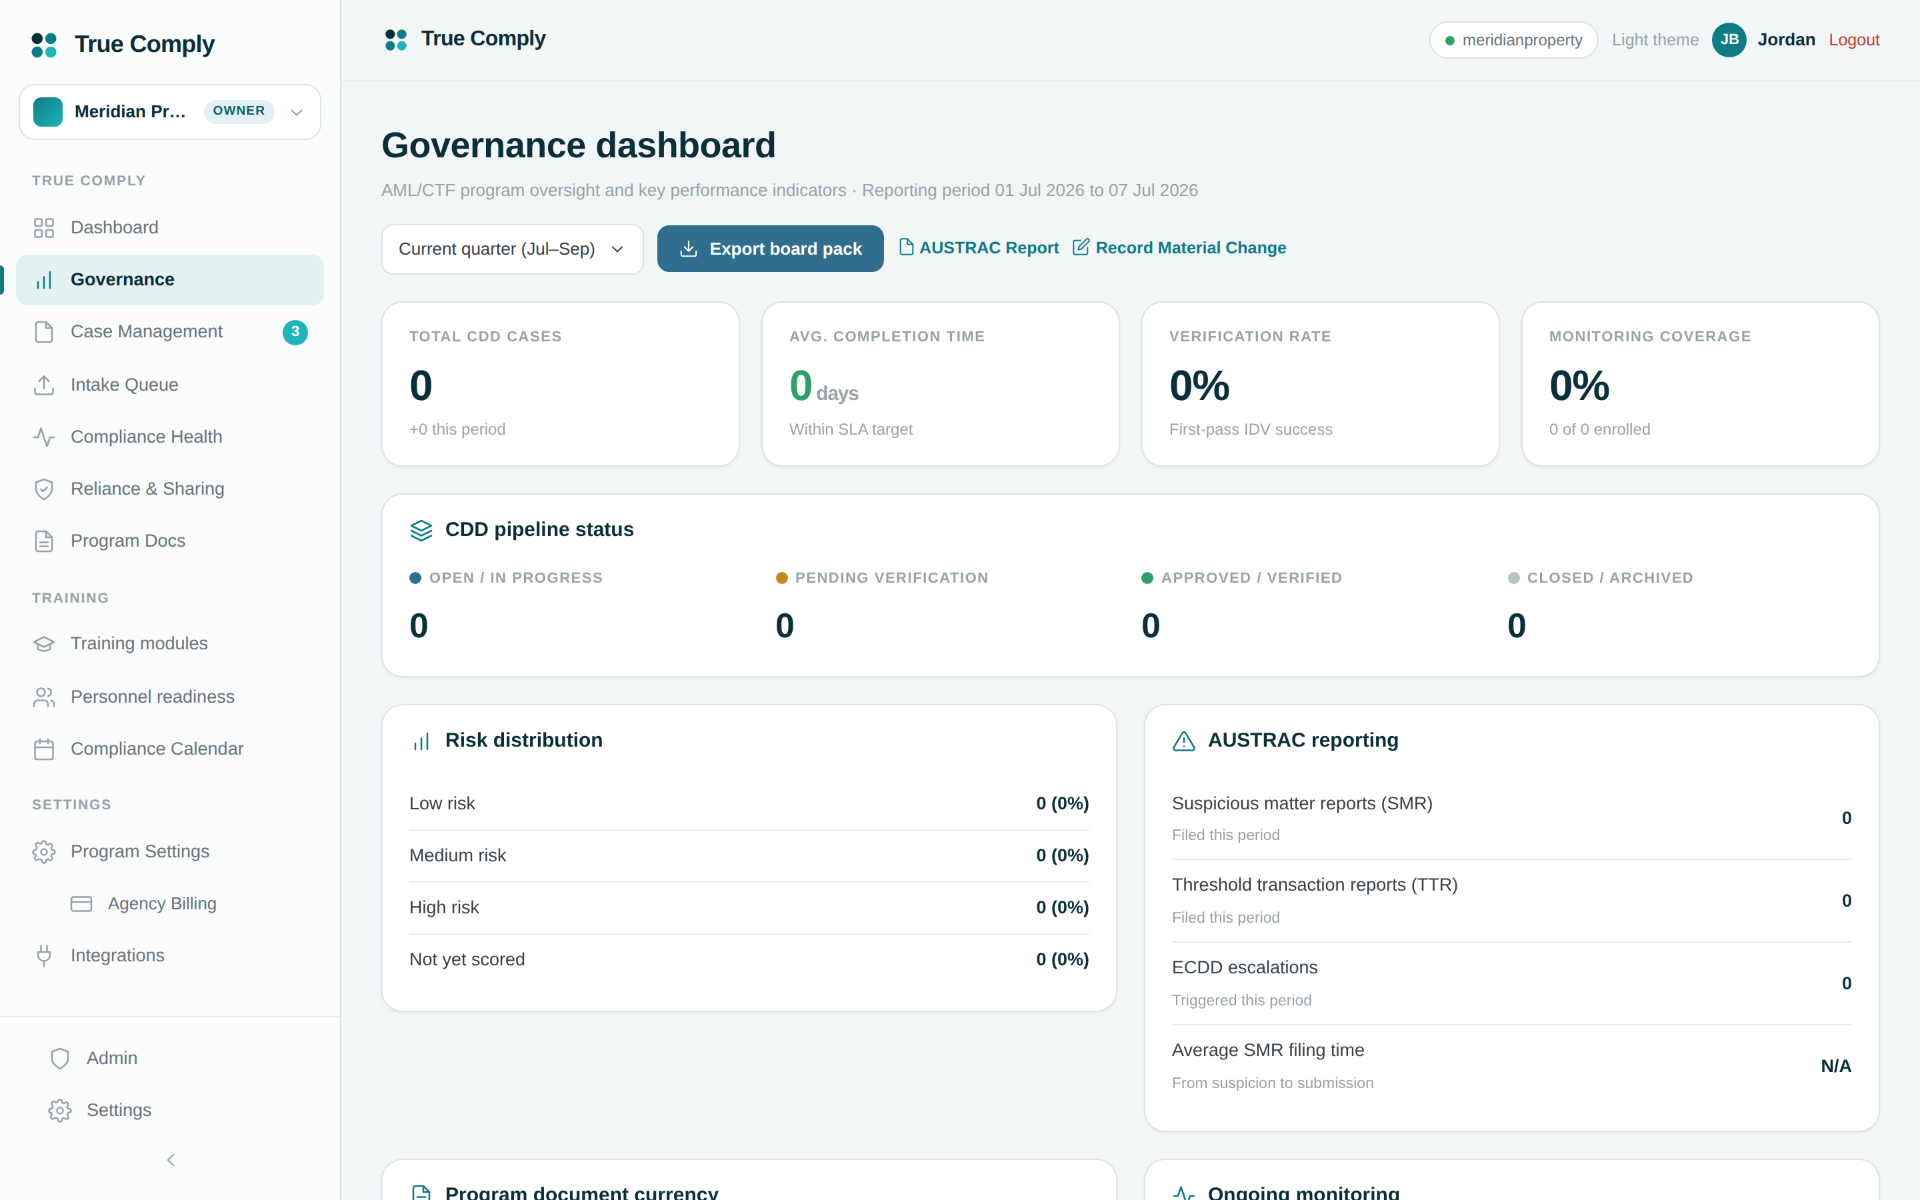Click the Compliance Calendar icon

pyautogui.click(x=44, y=749)
